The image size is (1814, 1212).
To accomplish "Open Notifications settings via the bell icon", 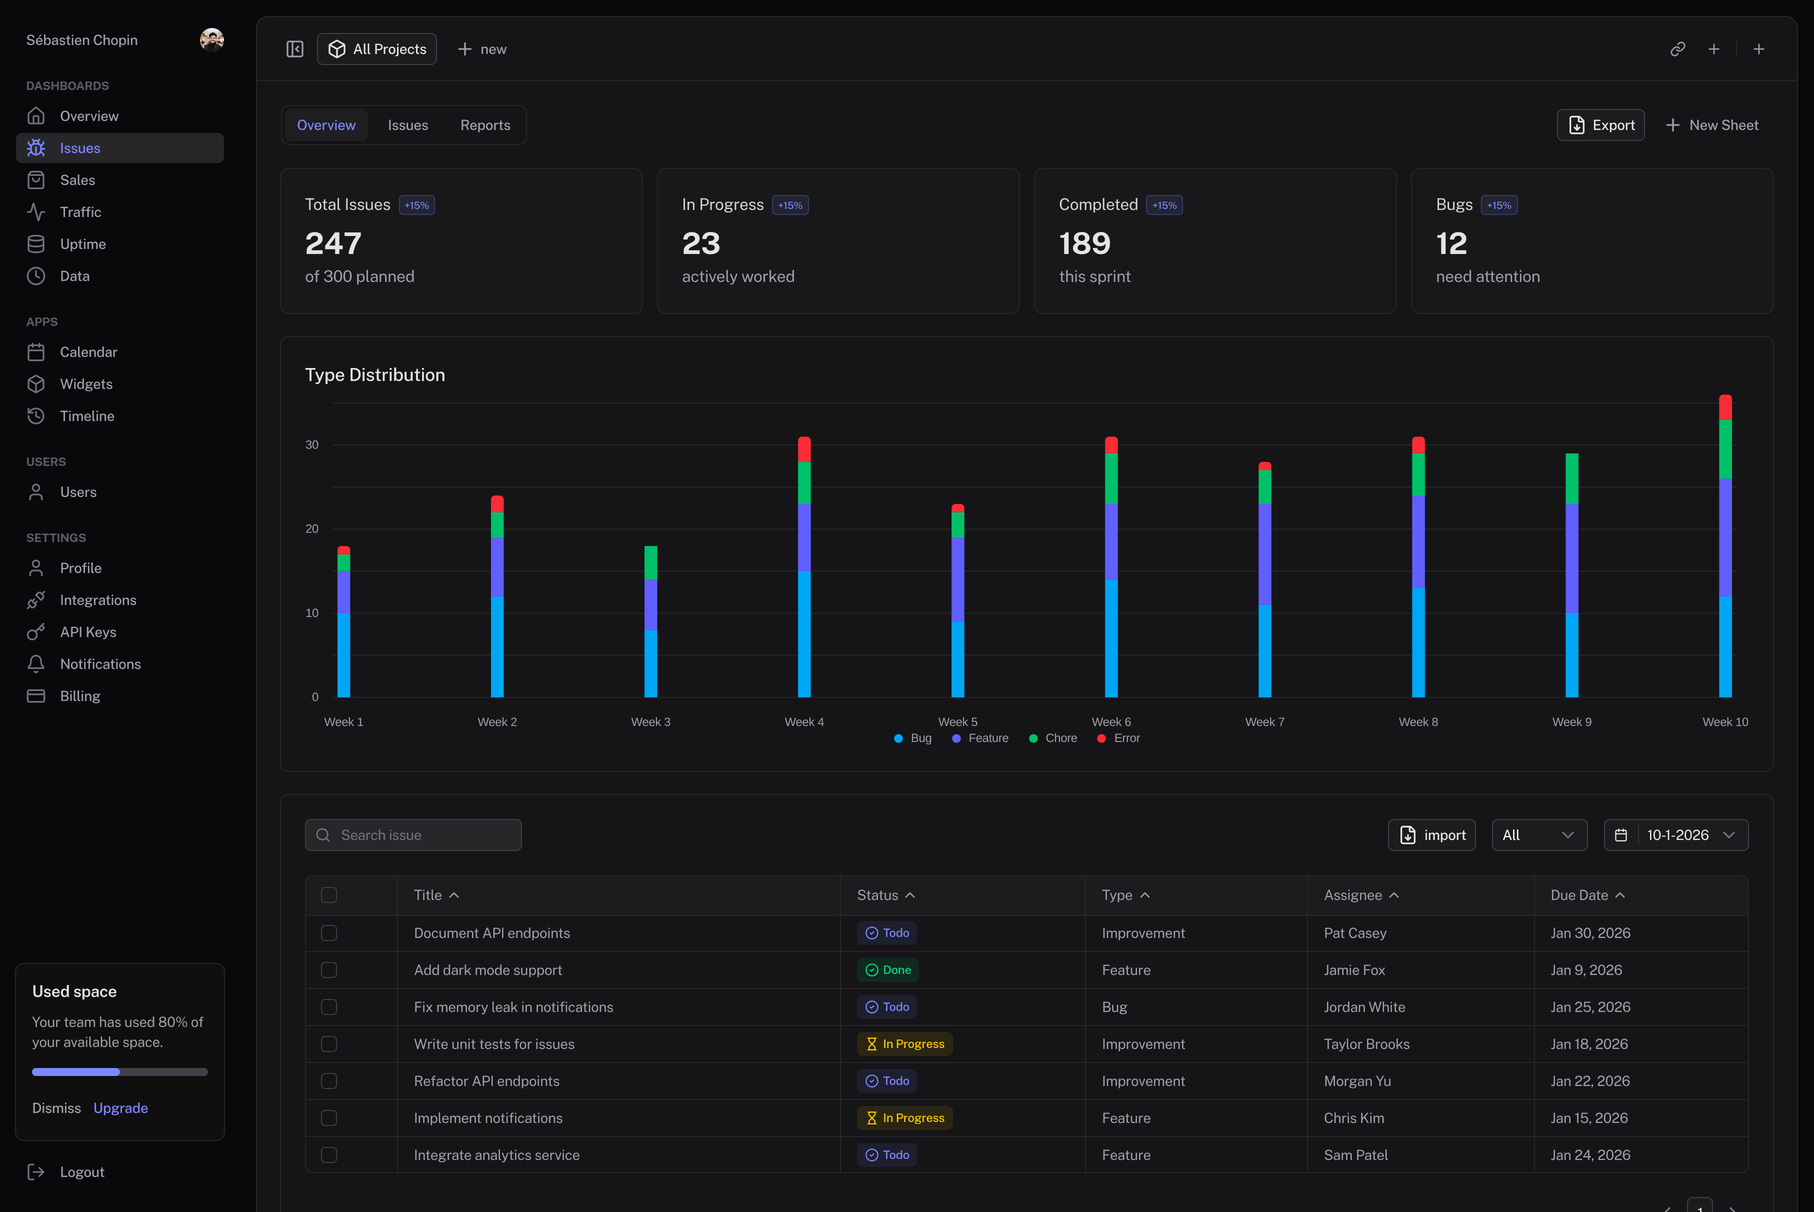I will [x=36, y=663].
